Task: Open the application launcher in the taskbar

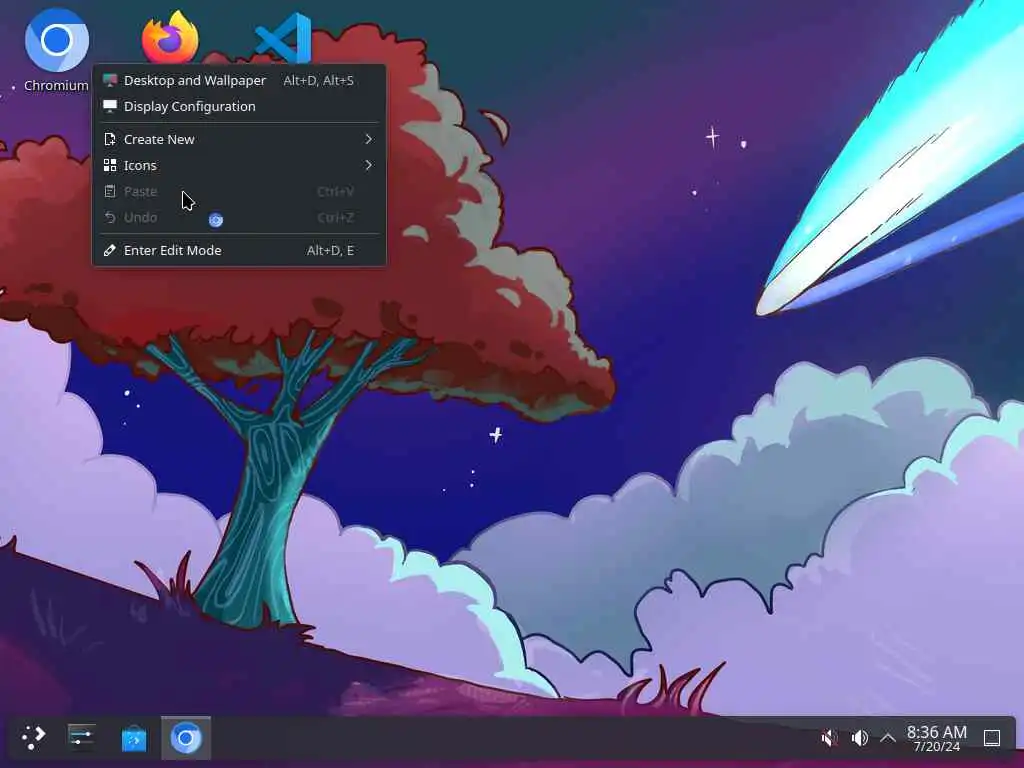Action: (x=33, y=738)
